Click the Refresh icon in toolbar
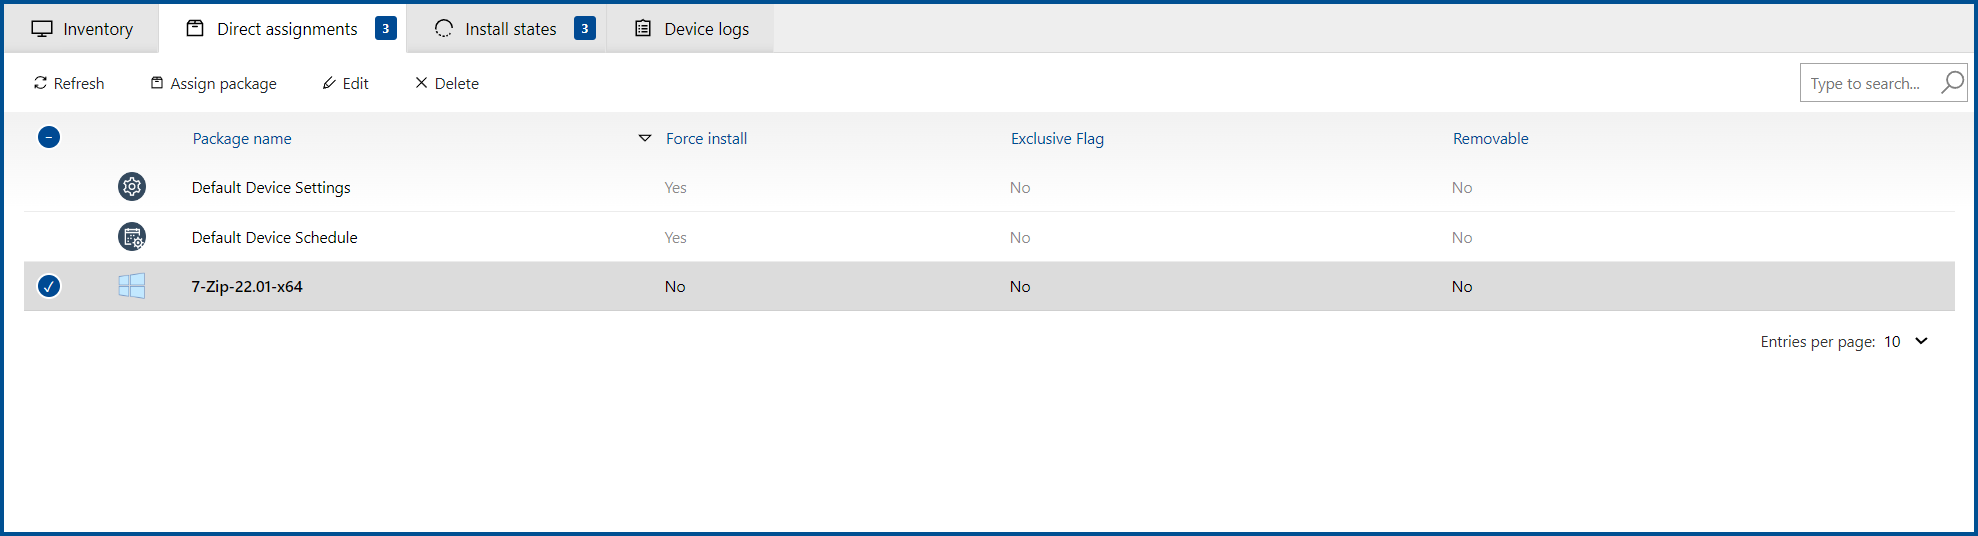 coord(41,83)
